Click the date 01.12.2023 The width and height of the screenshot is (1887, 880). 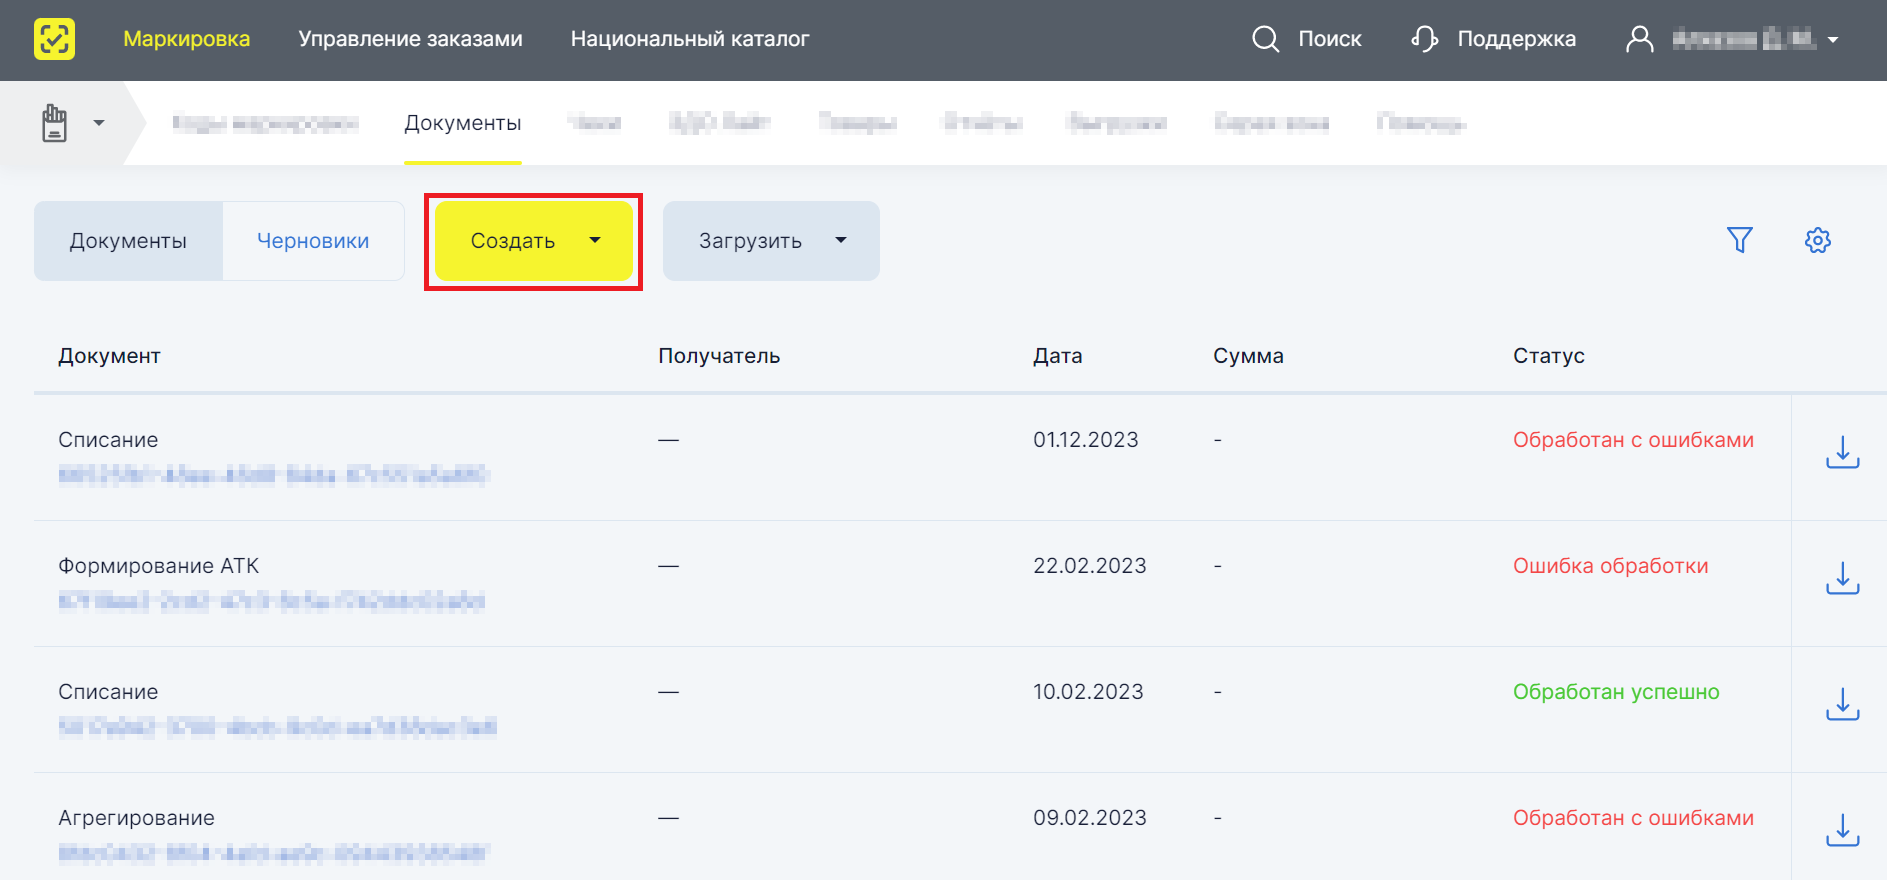point(1086,440)
